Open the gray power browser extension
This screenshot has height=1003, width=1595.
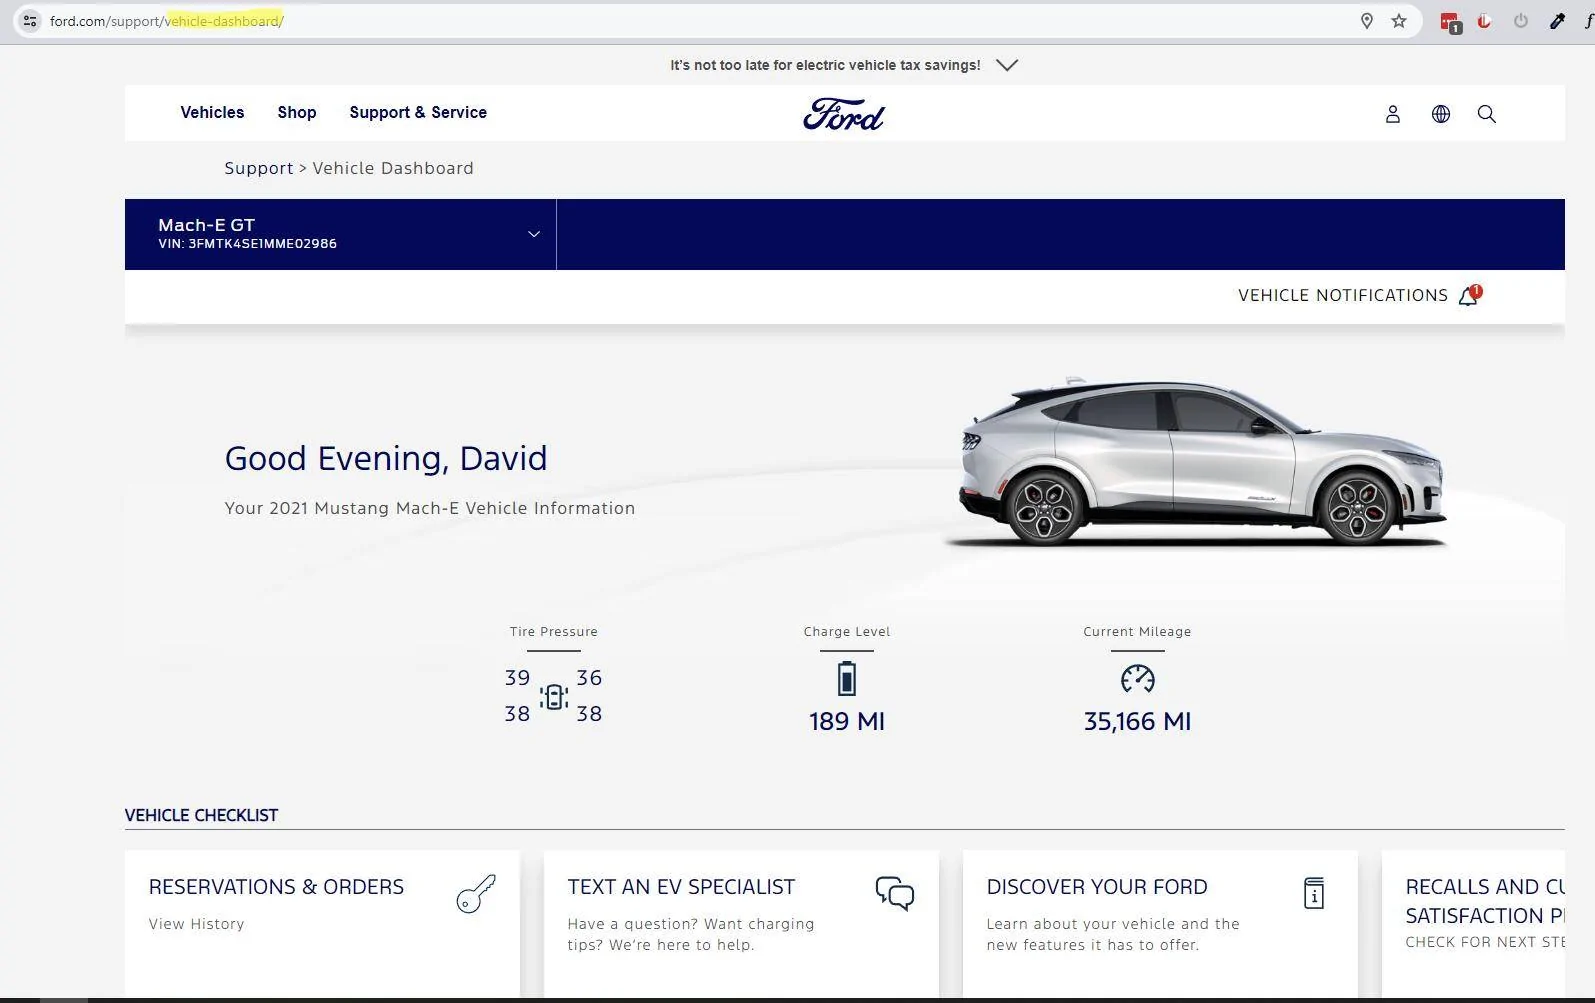point(1520,21)
